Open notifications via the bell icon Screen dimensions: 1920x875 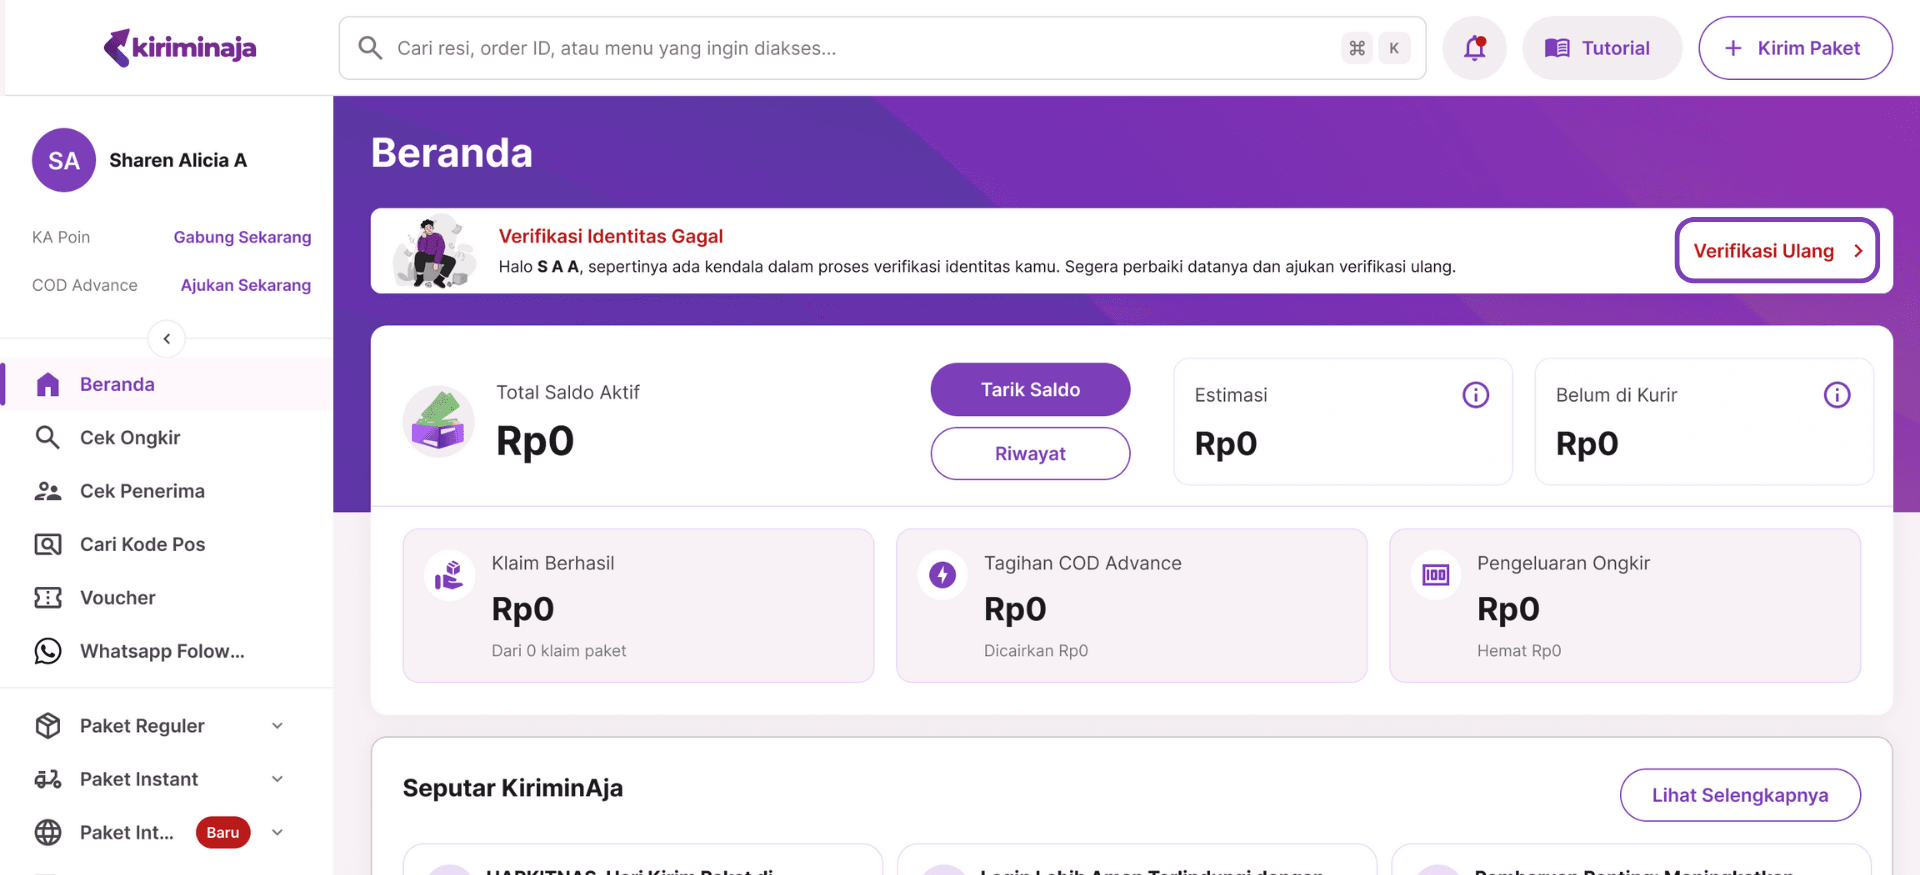pos(1474,47)
